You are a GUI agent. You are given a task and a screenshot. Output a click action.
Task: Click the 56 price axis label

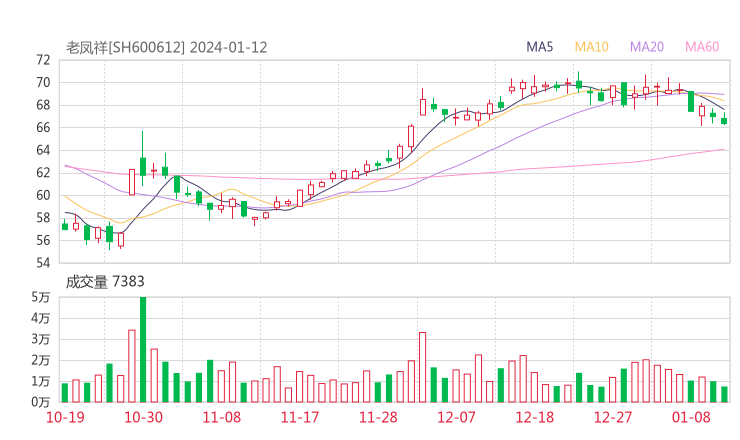pyautogui.click(x=43, y=240)
